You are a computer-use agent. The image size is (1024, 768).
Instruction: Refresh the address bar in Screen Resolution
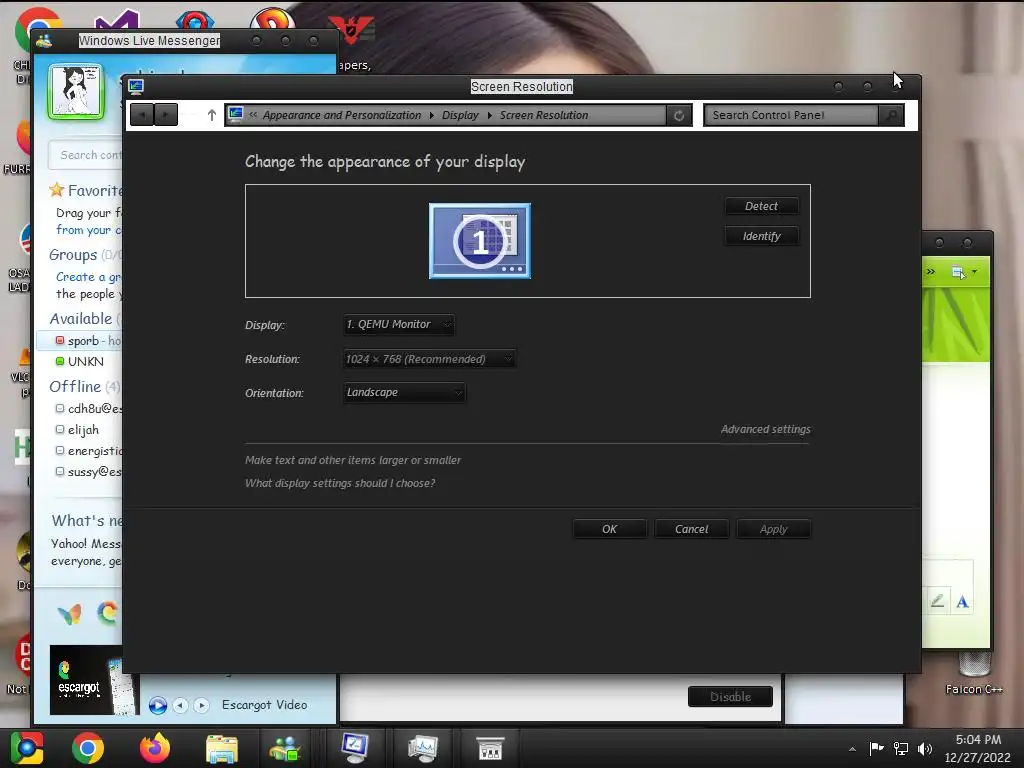pos(679,116)
